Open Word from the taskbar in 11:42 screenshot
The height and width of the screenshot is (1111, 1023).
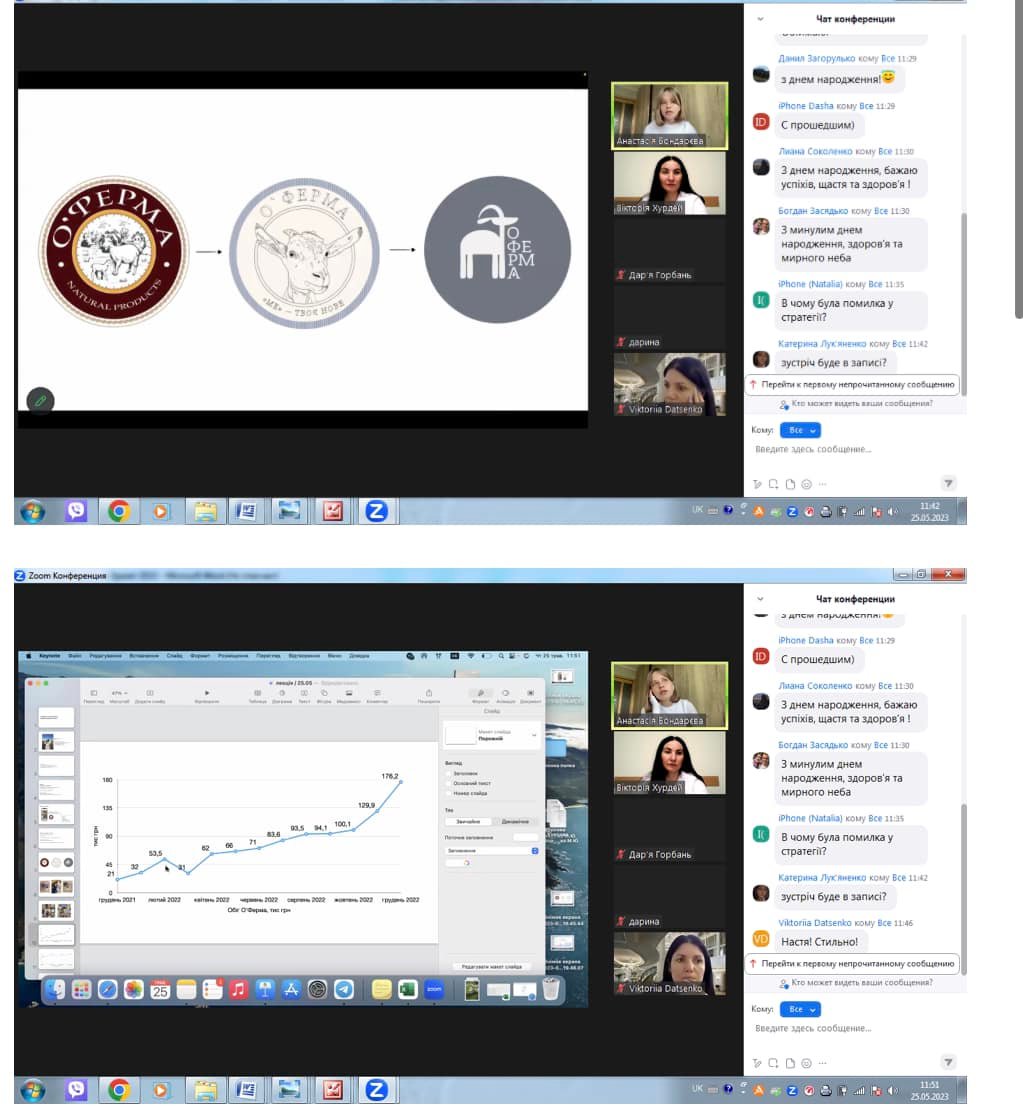point(246,511)
